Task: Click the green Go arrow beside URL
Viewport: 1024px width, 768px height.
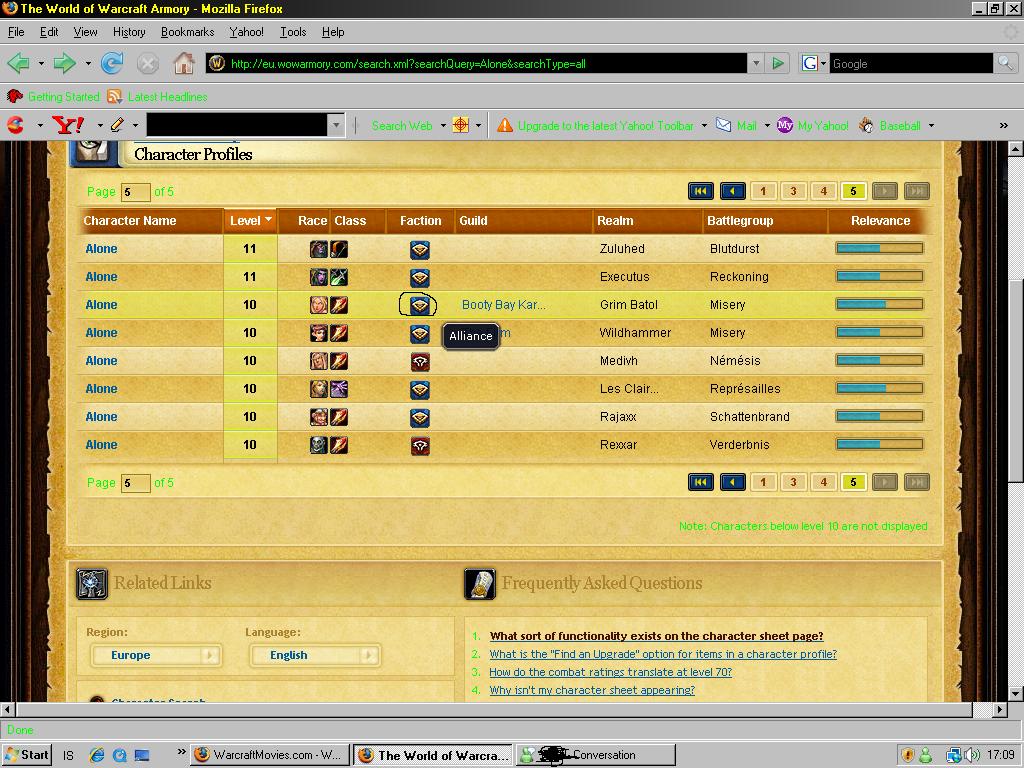Action: (x=778, y=63)
